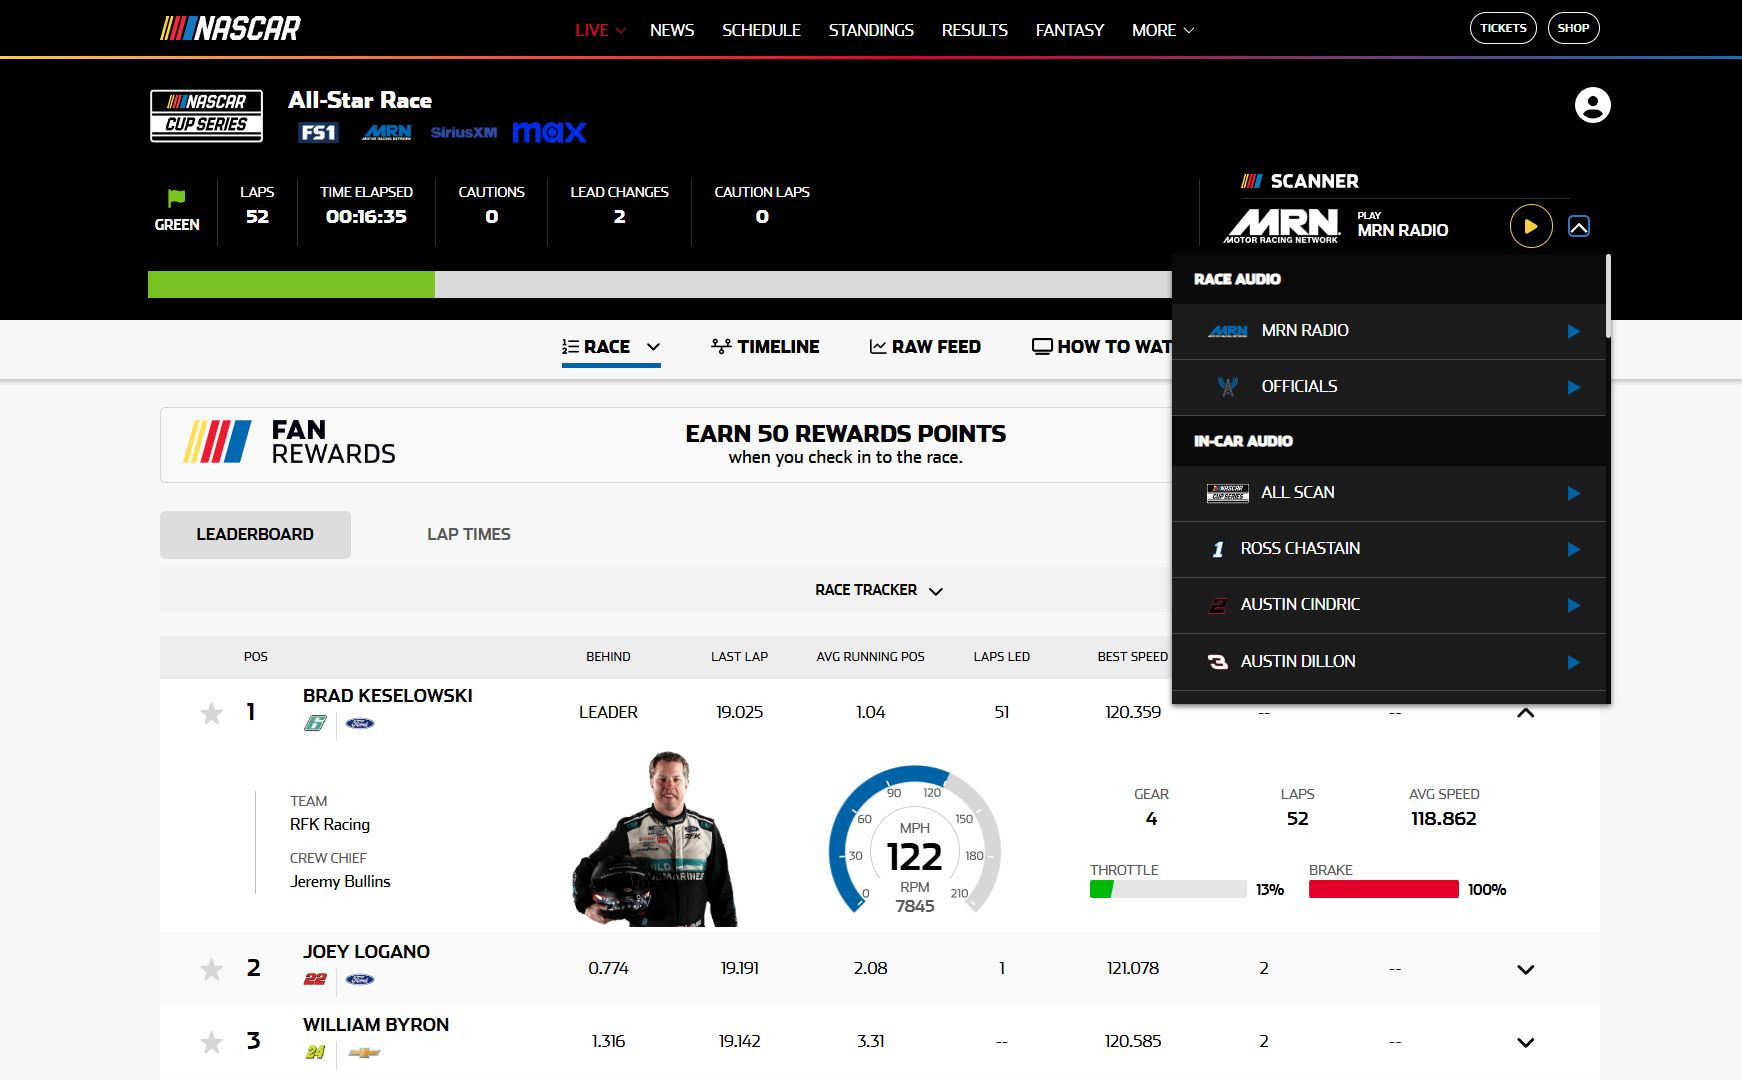This screenshot has height=1080, width=1742.
Task: Open the MORE menu dropdown
Action: coord(1163,30)
